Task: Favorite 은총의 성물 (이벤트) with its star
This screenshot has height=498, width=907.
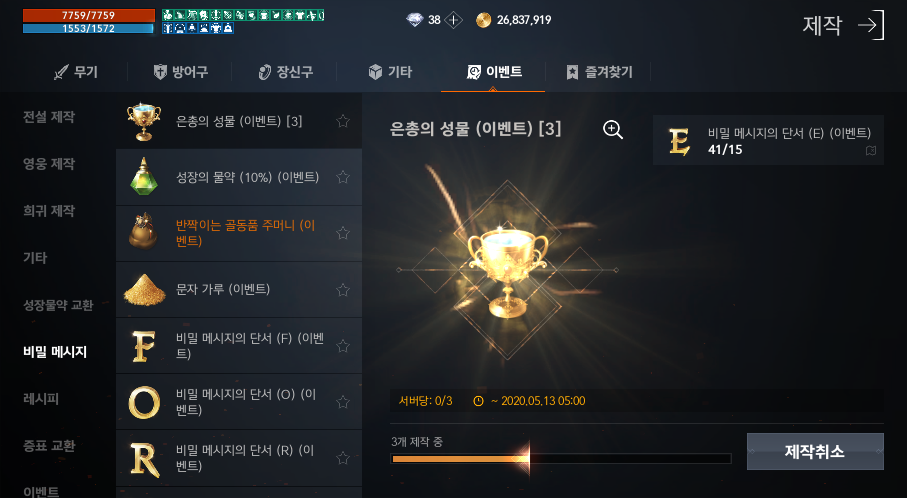Action: click(343, 121)
